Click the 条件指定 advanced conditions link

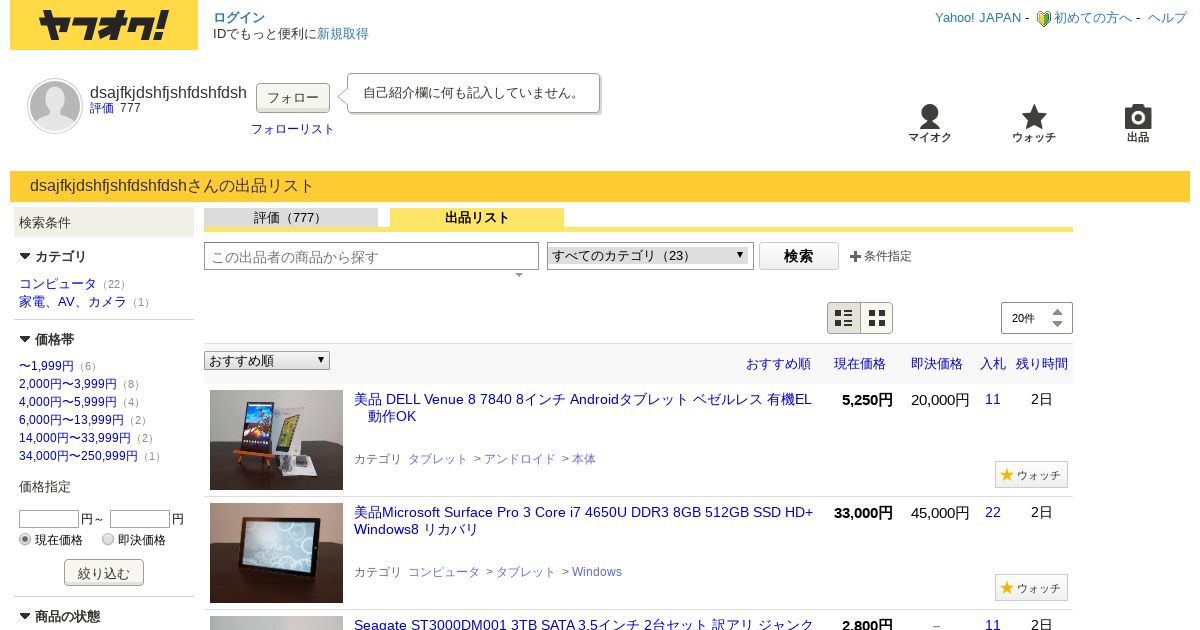[888, 256]
